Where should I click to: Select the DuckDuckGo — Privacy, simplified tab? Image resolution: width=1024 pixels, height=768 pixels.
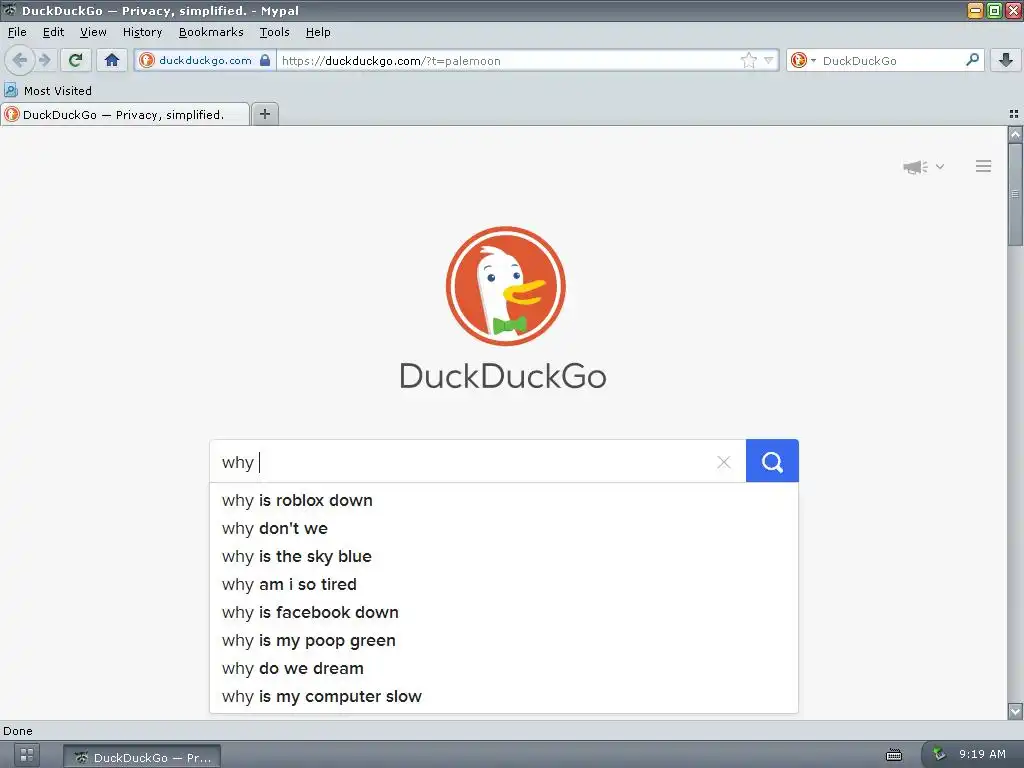[x=124, y=114]
